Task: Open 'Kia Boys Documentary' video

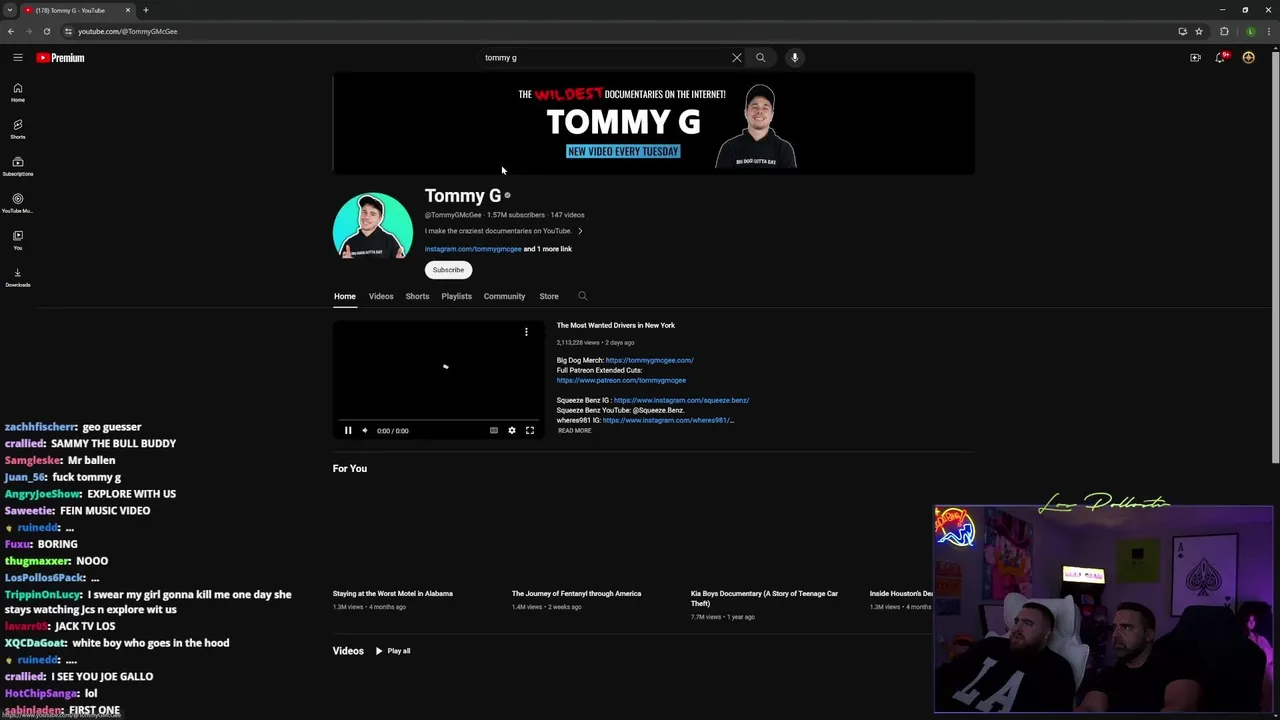Action: point(764,598)
